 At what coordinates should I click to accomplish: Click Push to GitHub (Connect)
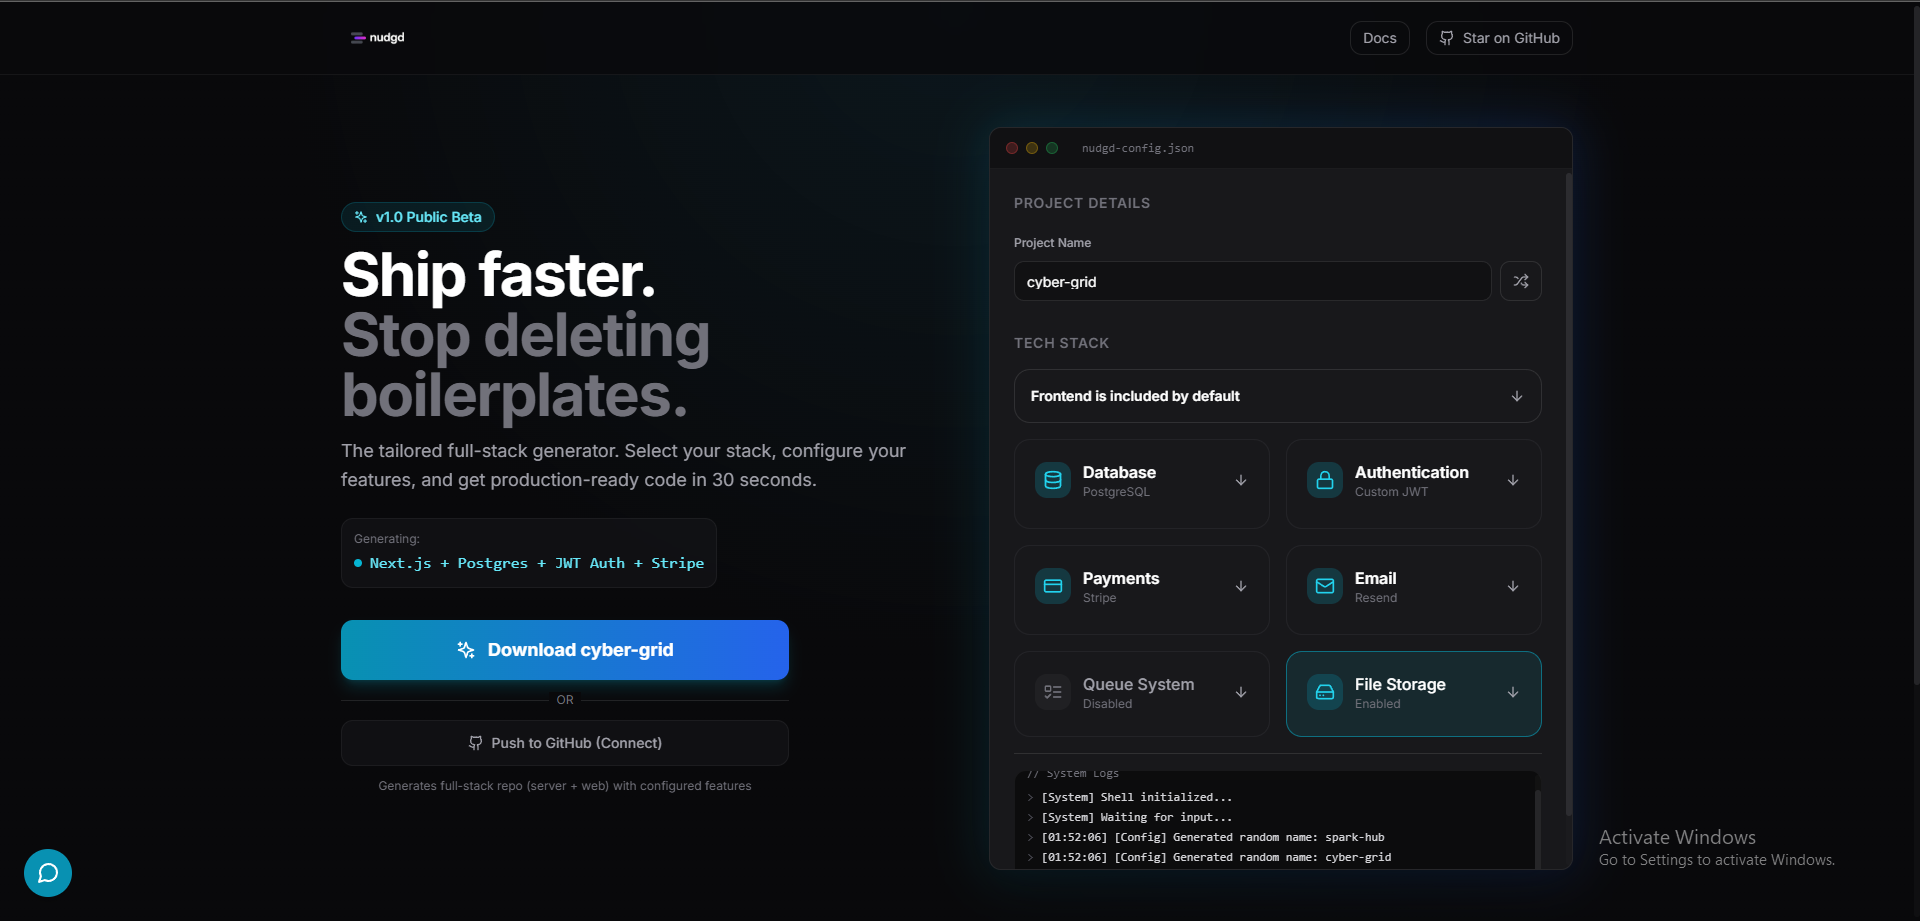click(565, 742)
